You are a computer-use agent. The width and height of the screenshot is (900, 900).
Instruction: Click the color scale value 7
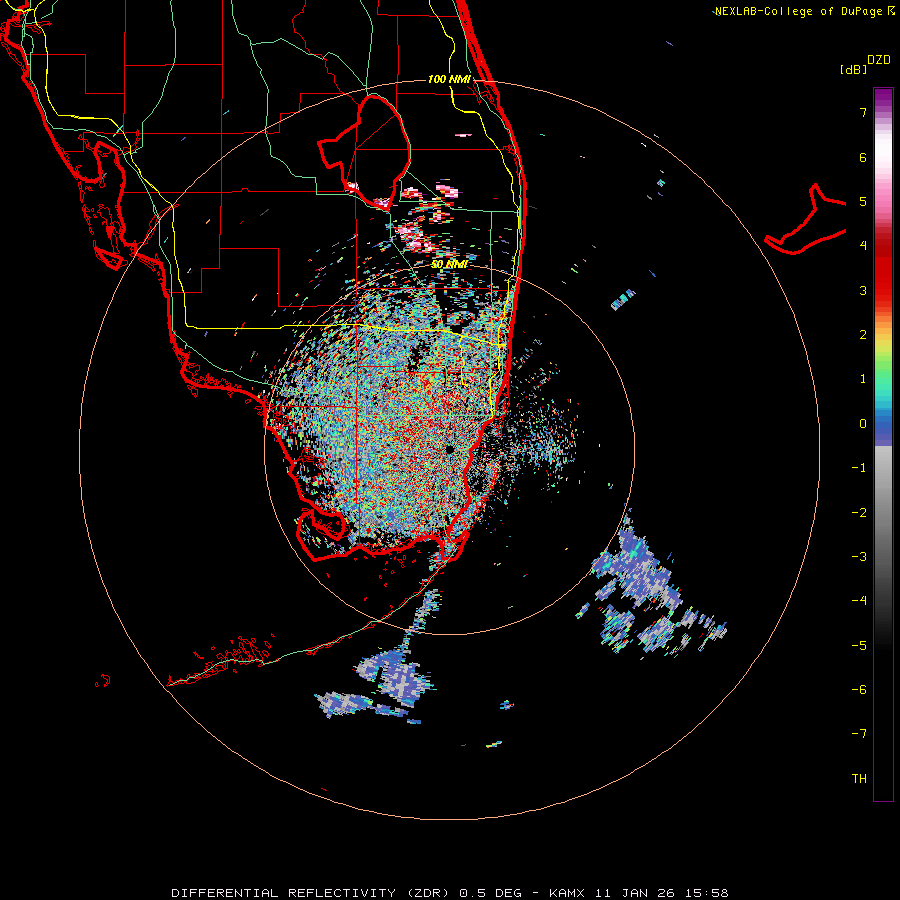863,112
